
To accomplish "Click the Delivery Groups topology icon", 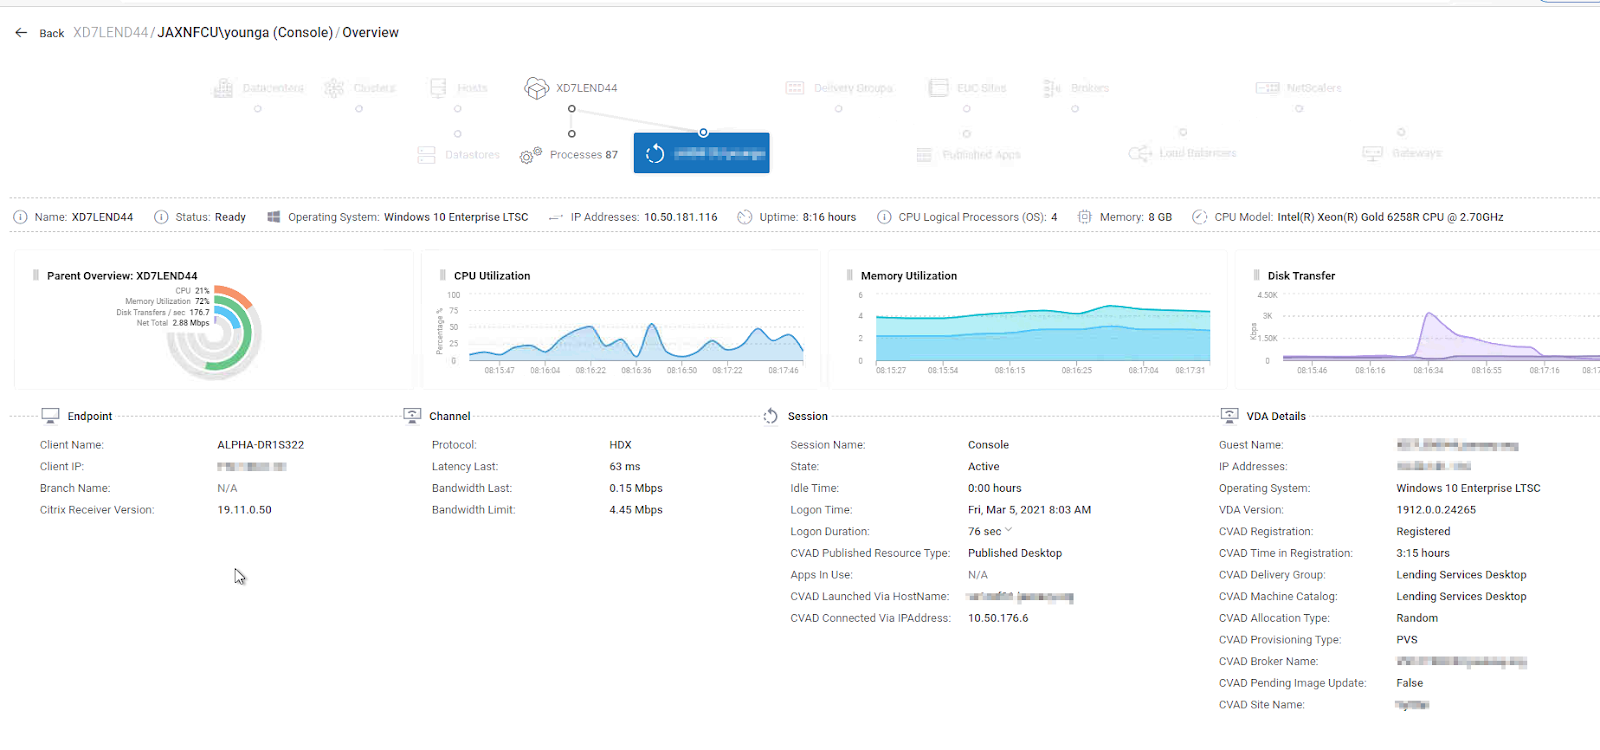I will tap(795, 88).
